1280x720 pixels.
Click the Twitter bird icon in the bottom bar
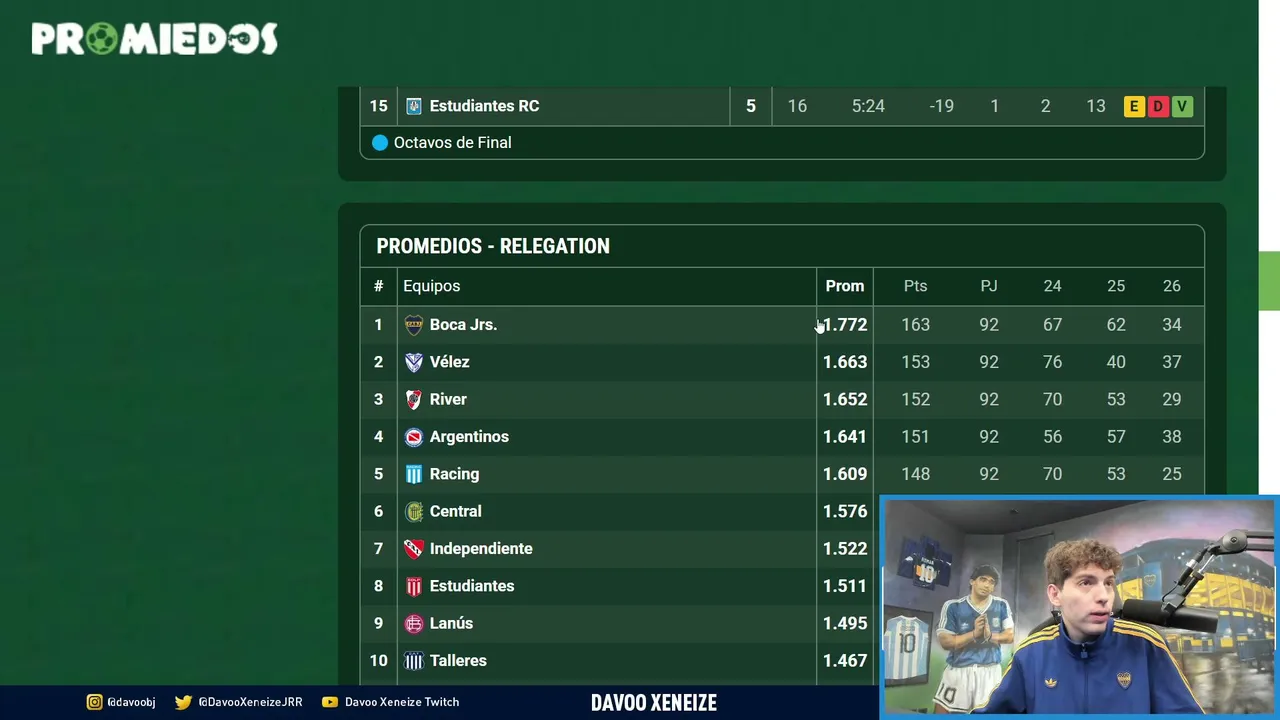coord(183,702)
